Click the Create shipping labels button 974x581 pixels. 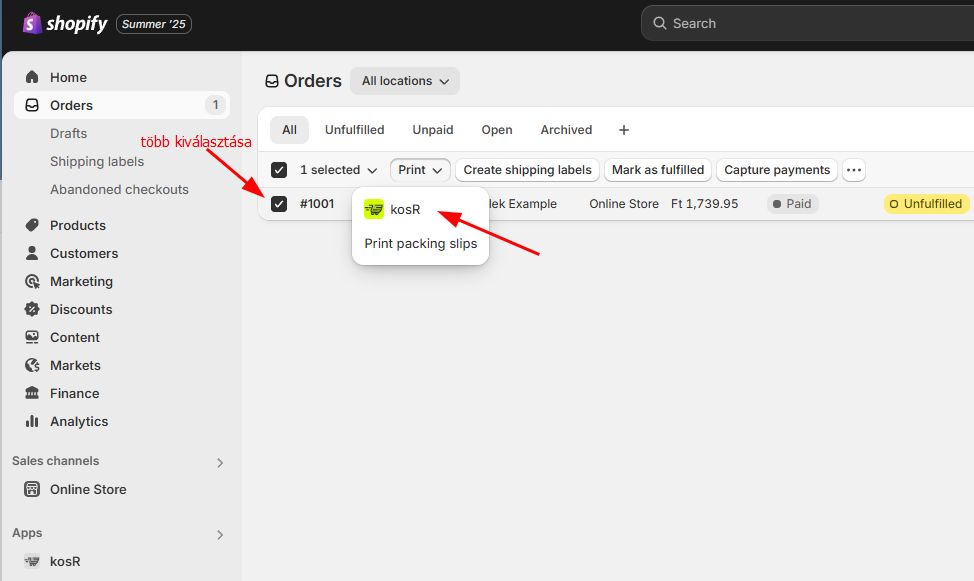point(527,170)
